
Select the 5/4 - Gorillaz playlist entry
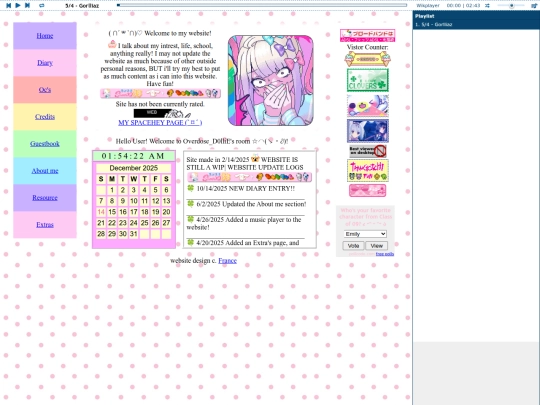(x=476, y=24)
